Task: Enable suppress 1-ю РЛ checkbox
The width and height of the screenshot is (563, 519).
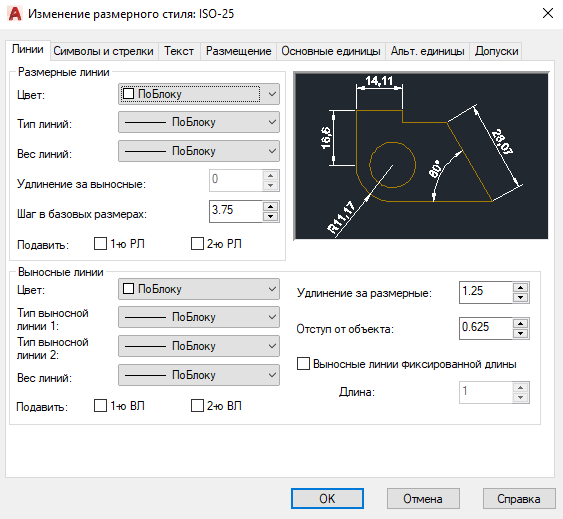Action: (x=100, y=244)
